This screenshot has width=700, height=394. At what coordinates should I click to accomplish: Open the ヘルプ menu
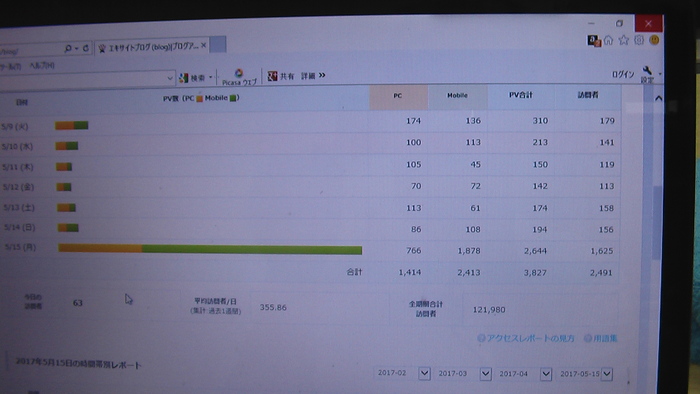42,66
